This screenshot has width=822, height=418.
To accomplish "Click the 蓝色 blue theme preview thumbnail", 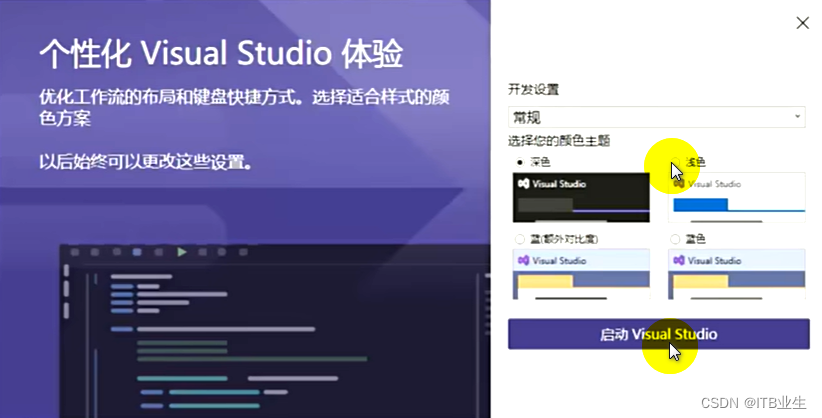I will pos(737,274).
